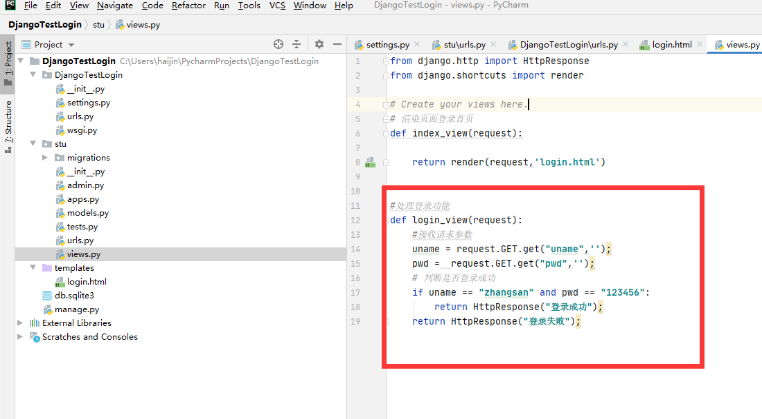Close the login.html editor tab

pyautogui.click(x=700, y=45)
